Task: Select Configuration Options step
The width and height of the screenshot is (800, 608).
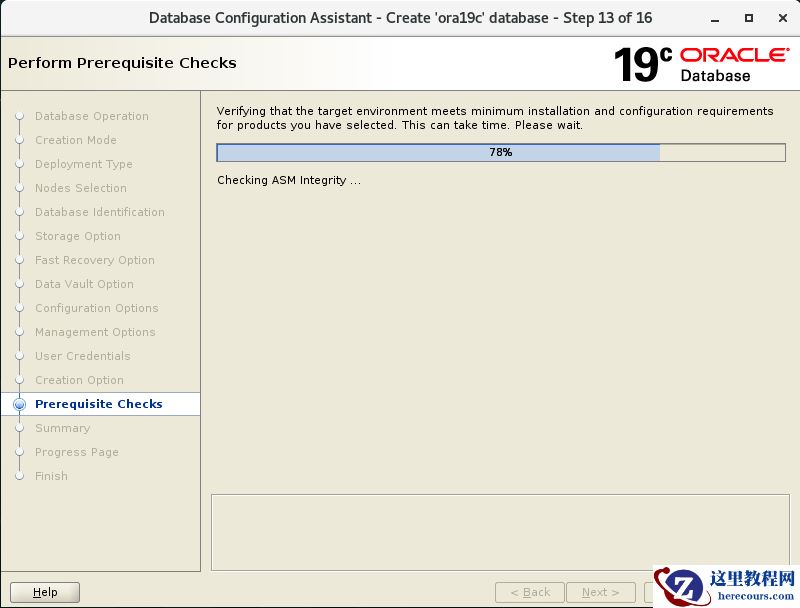Action: pos(96,308)
